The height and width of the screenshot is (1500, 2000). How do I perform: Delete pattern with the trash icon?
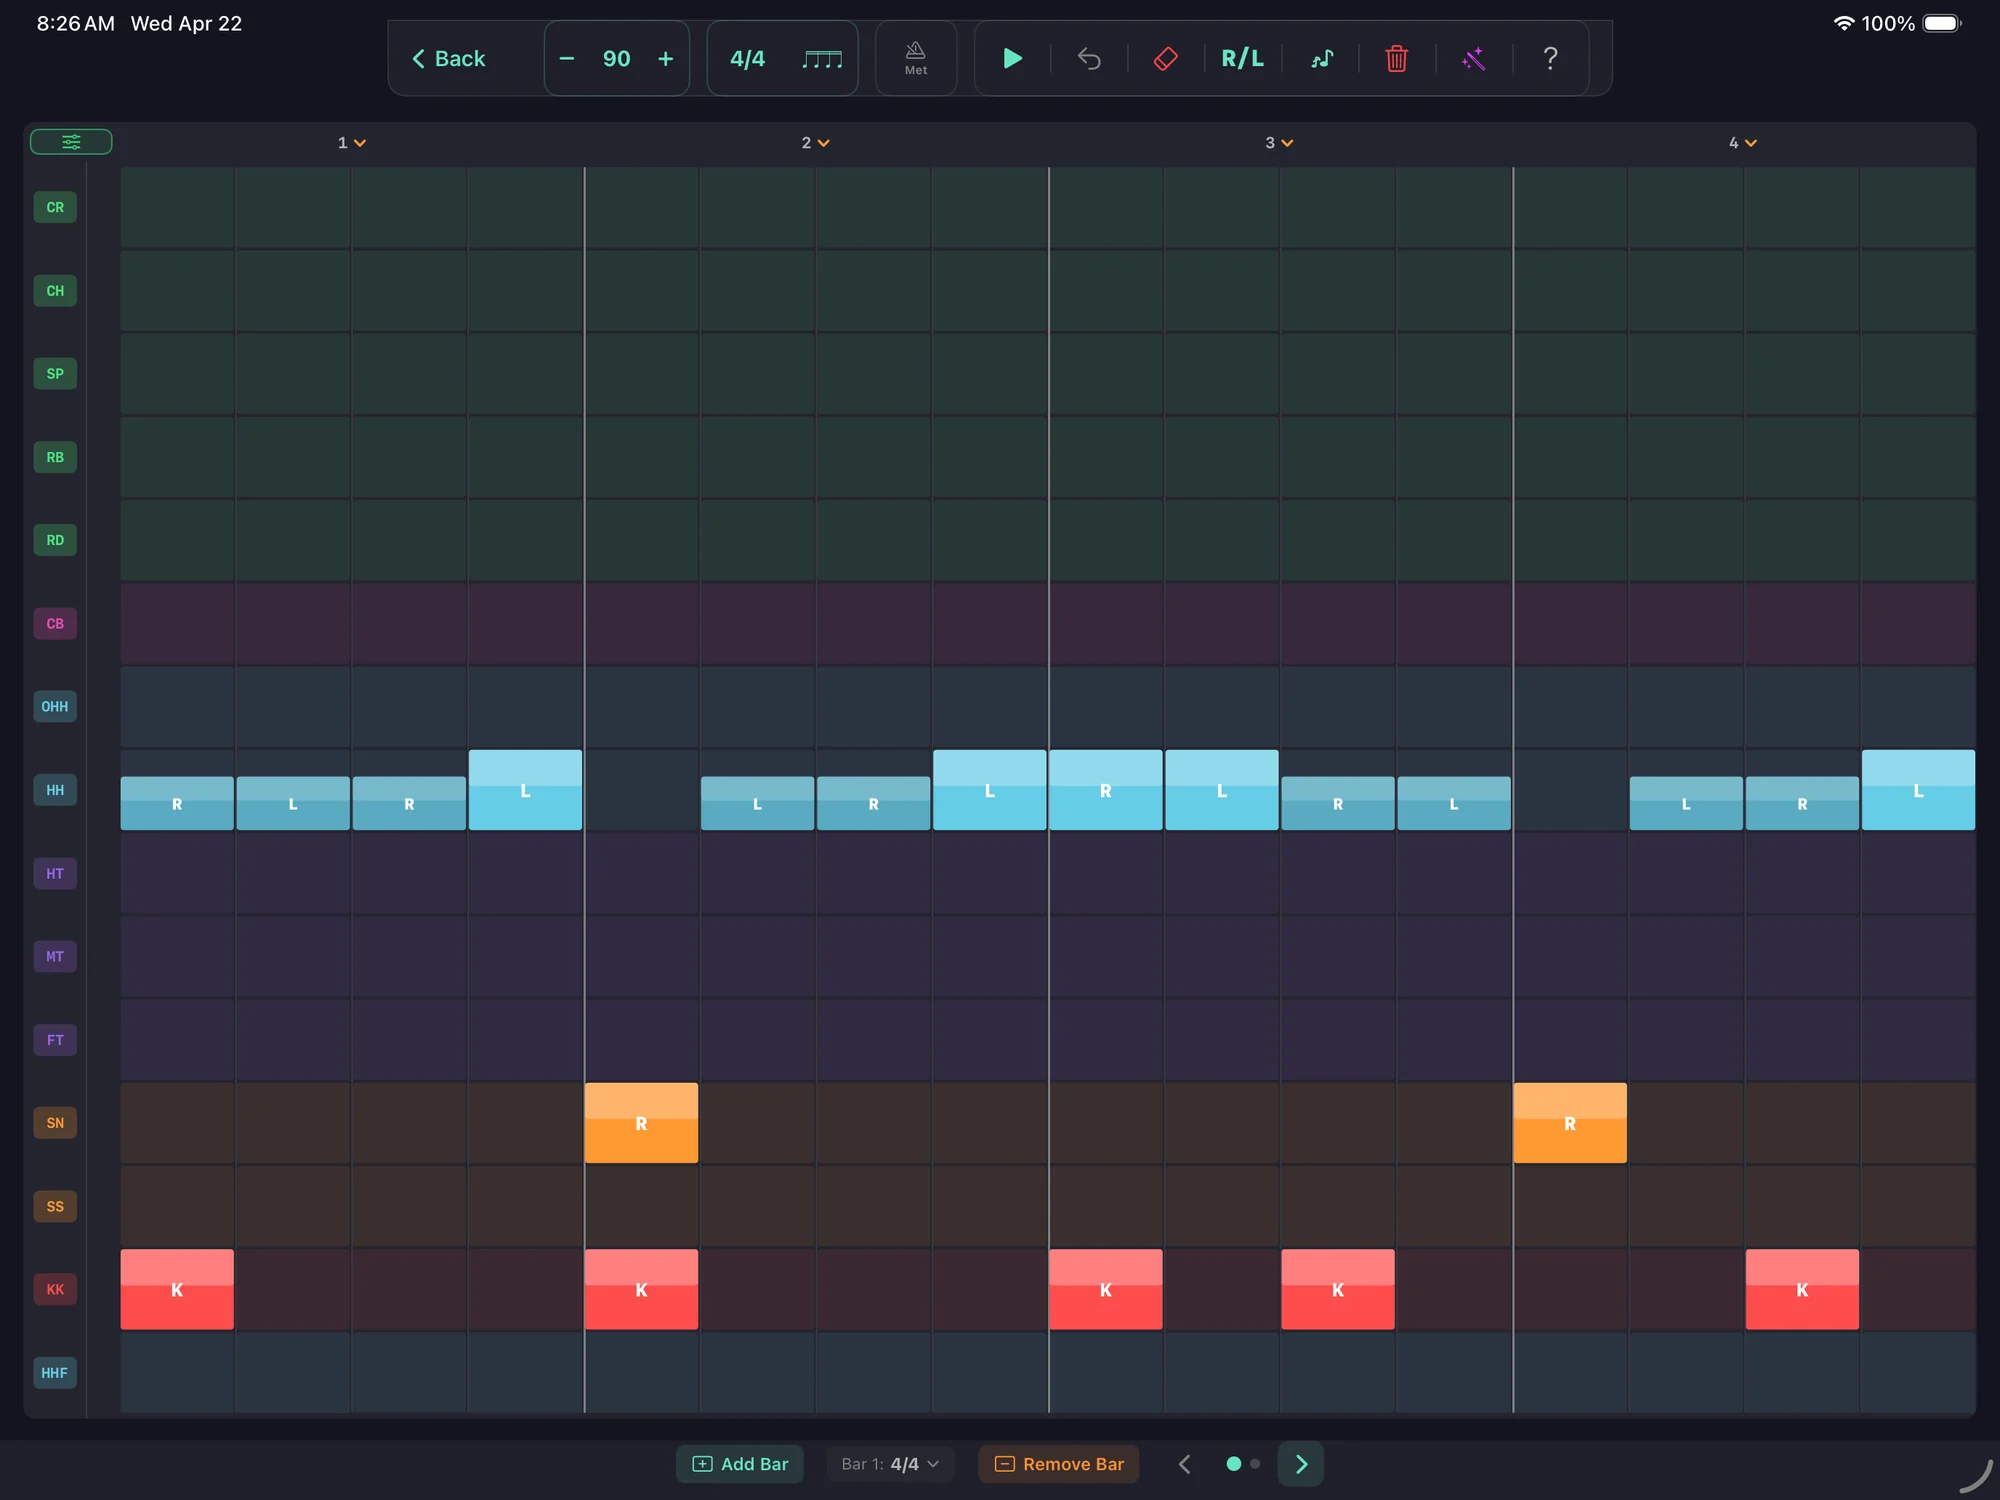[1396, 59]
